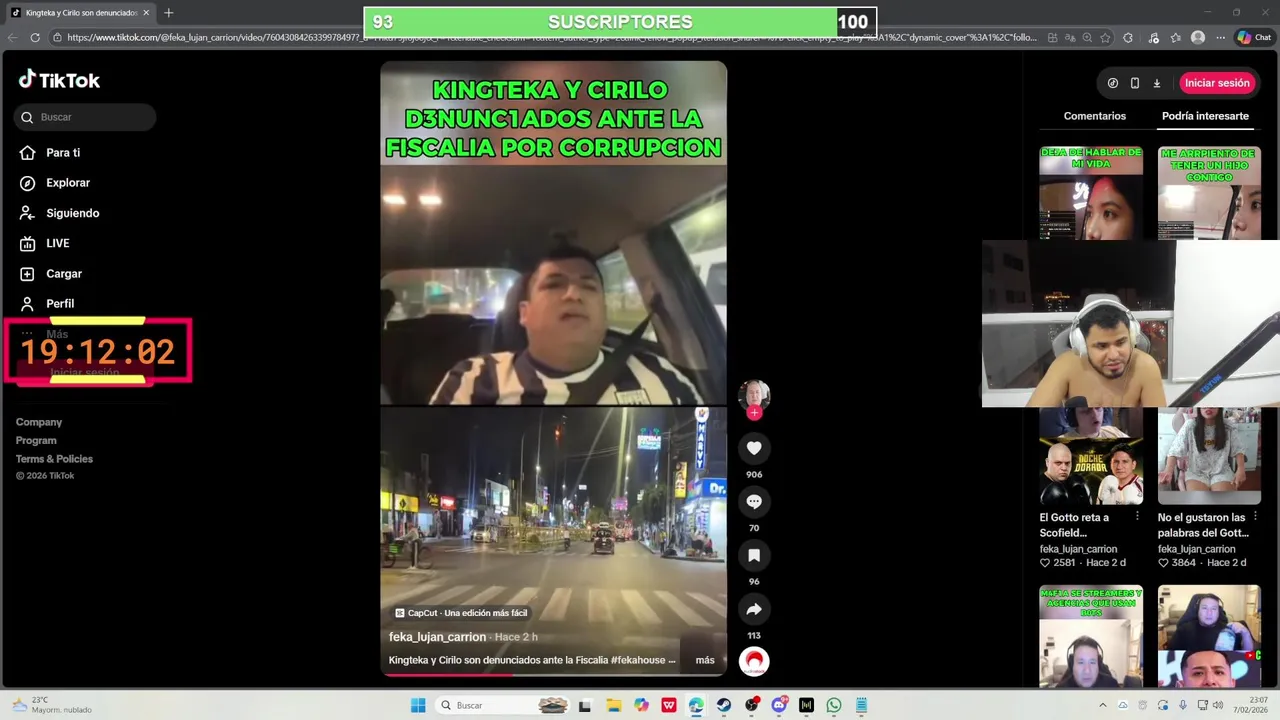Switch to the Comentarios tab

1094,116
